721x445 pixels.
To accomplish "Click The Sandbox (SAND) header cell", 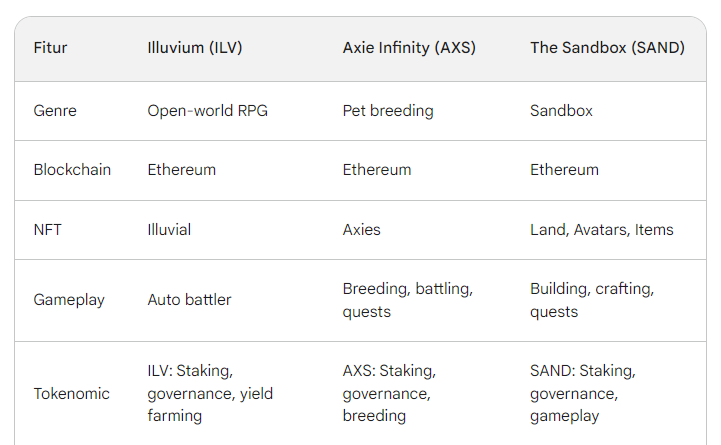I will pyautogui.click(x=607, y=48).
